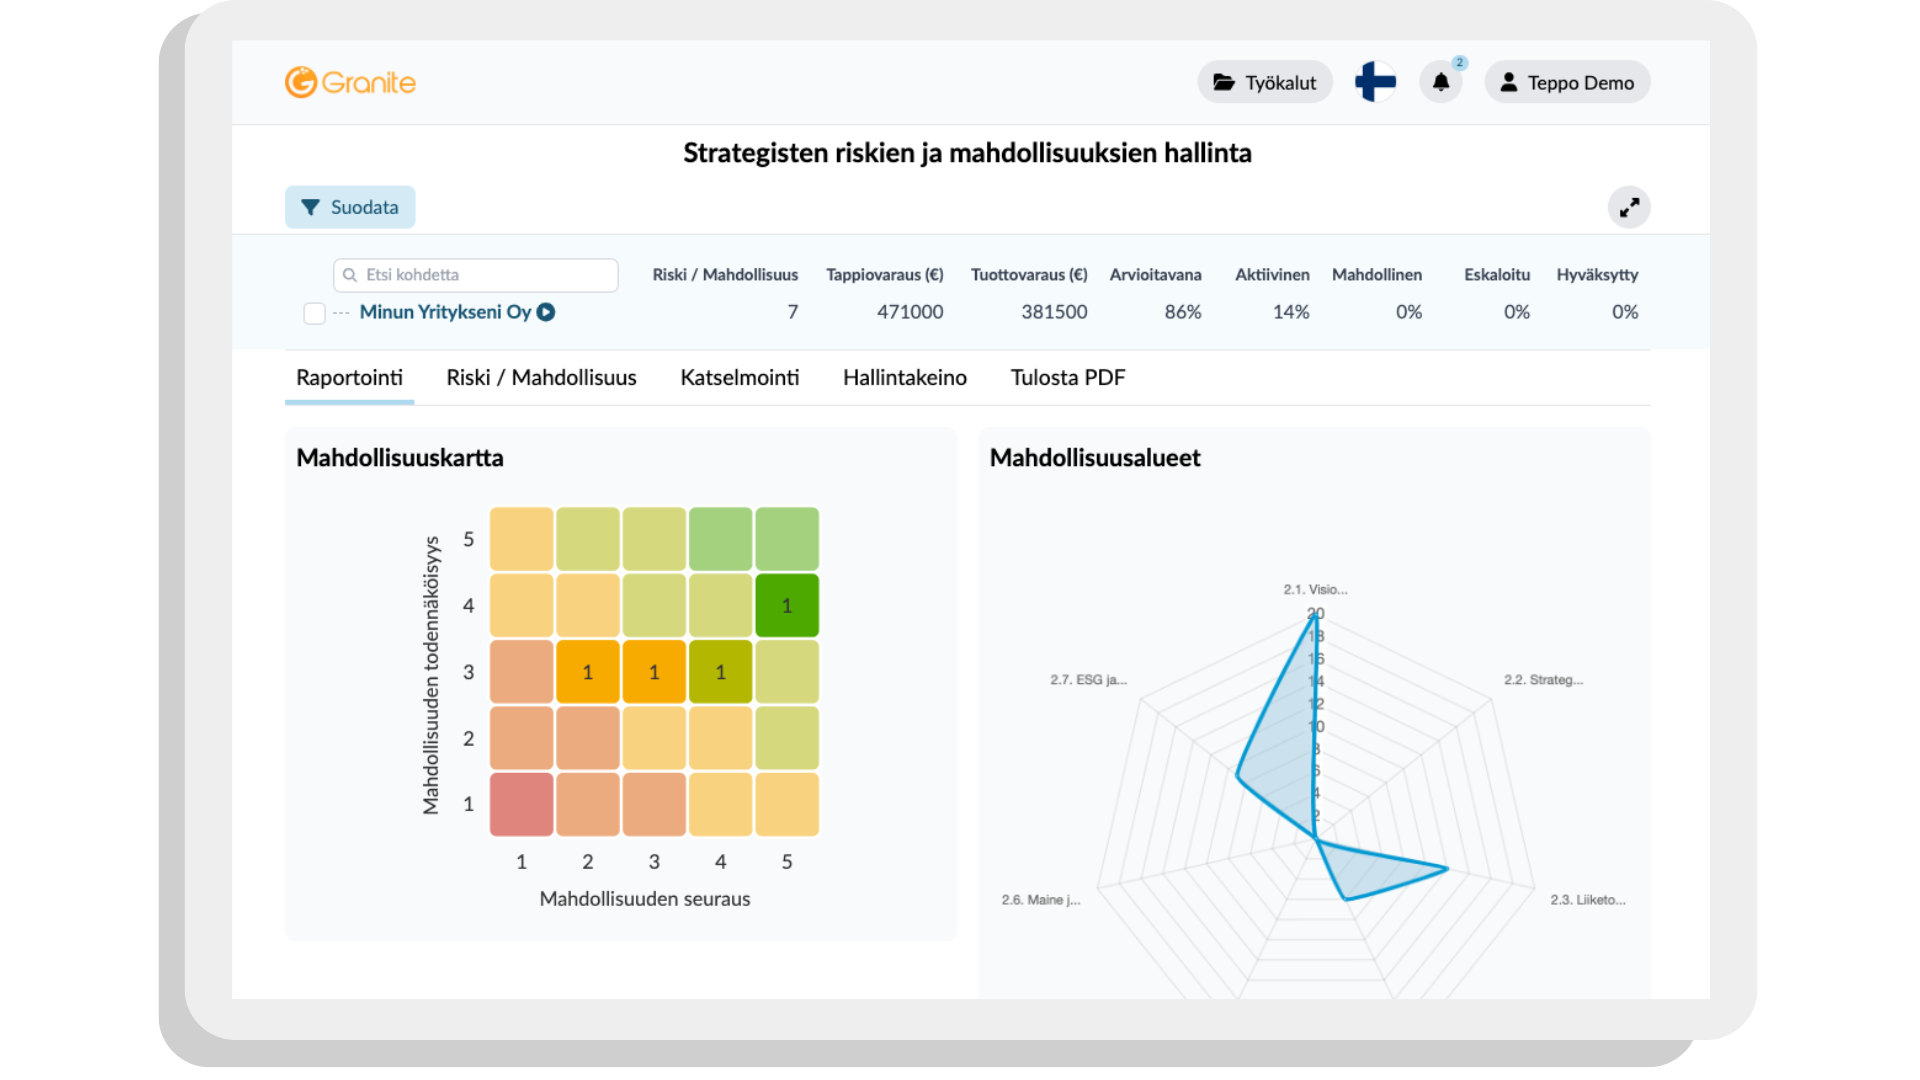
Task: Click the 471000 loss reserve value
Action: [x=910, y=312]
